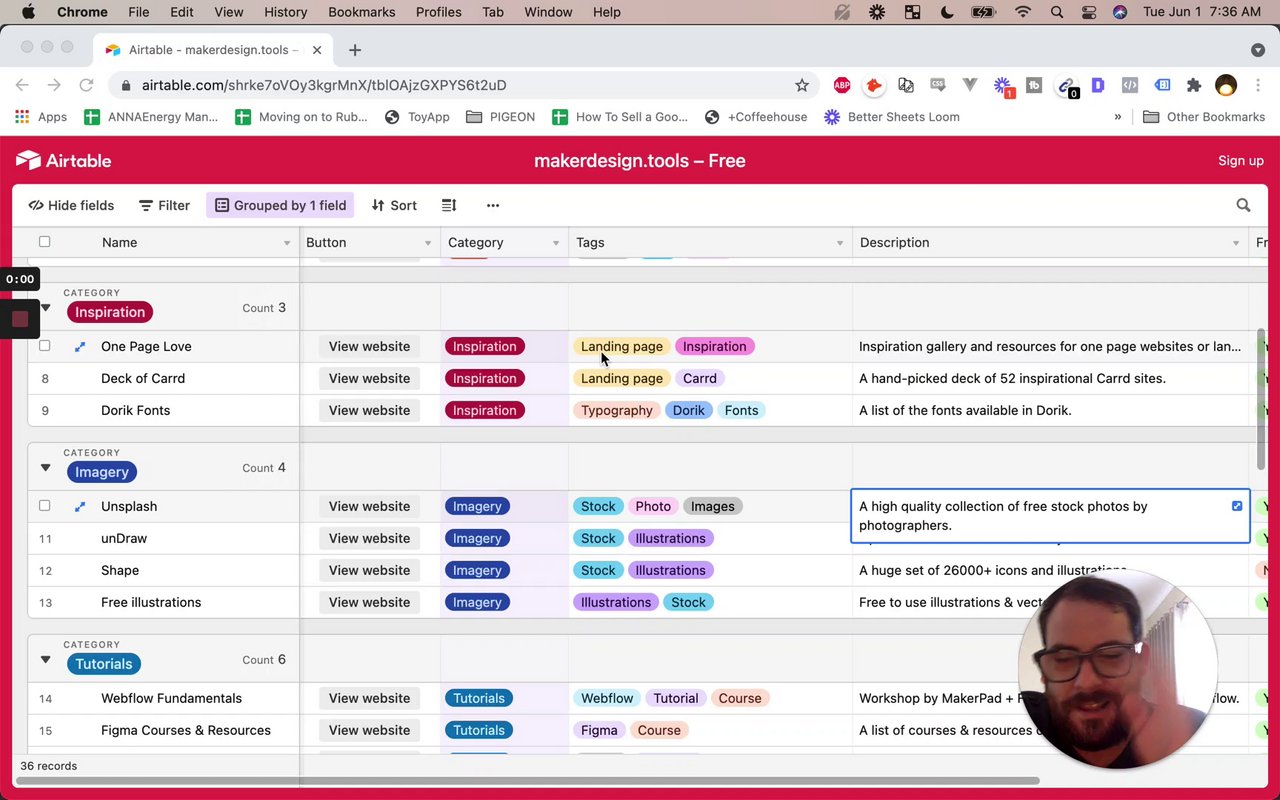Screen dimensions: 1280x800
Task: Click Grouped by 1 field
Action: (280, 205)
